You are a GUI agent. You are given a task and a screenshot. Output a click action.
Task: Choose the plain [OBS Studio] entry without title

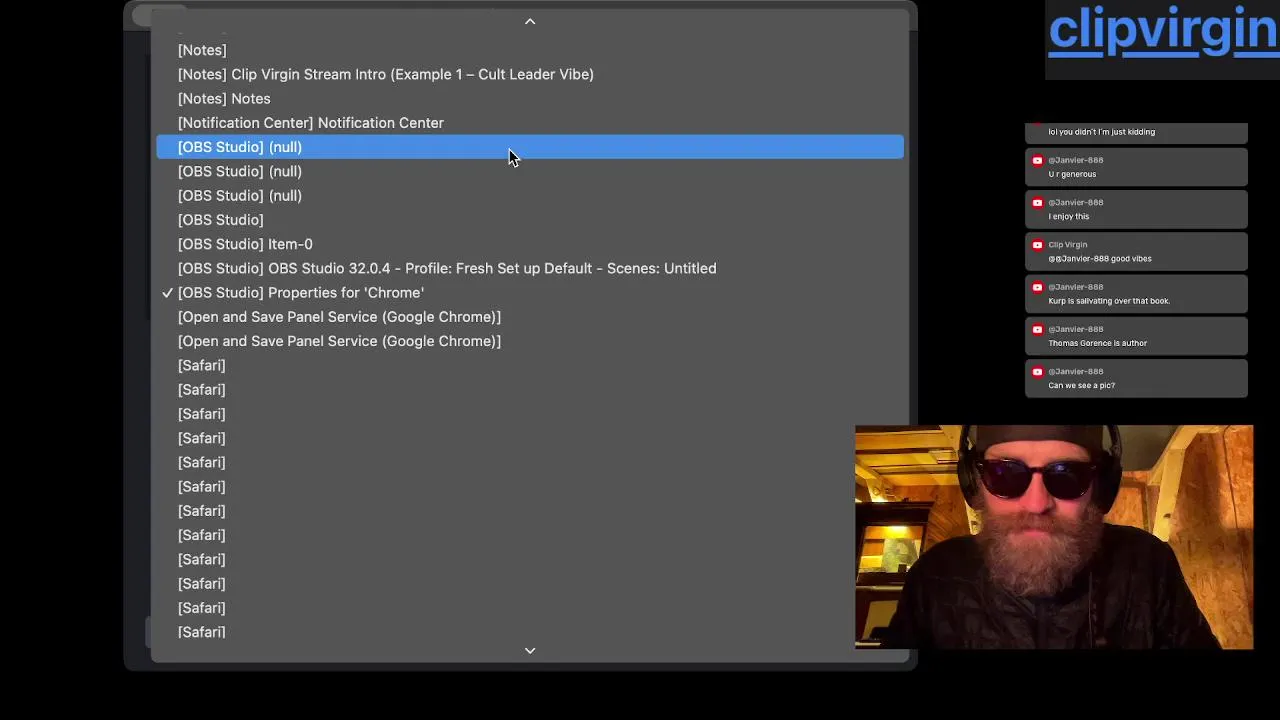click(530, 220)
